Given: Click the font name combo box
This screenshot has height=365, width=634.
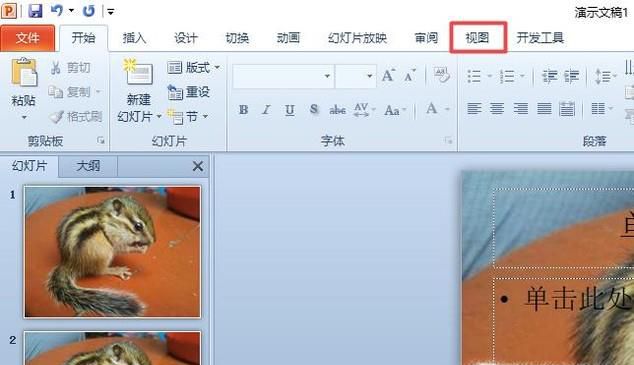Looking at the screenshot, I should pos(283,76).
